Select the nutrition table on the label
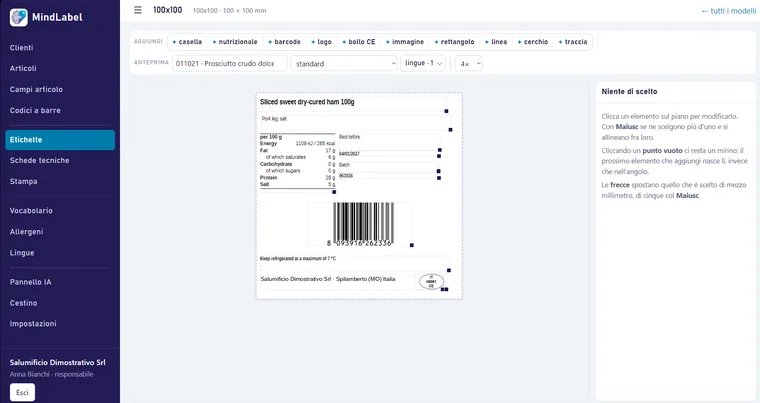760x403 pixels. coord(297,161)
